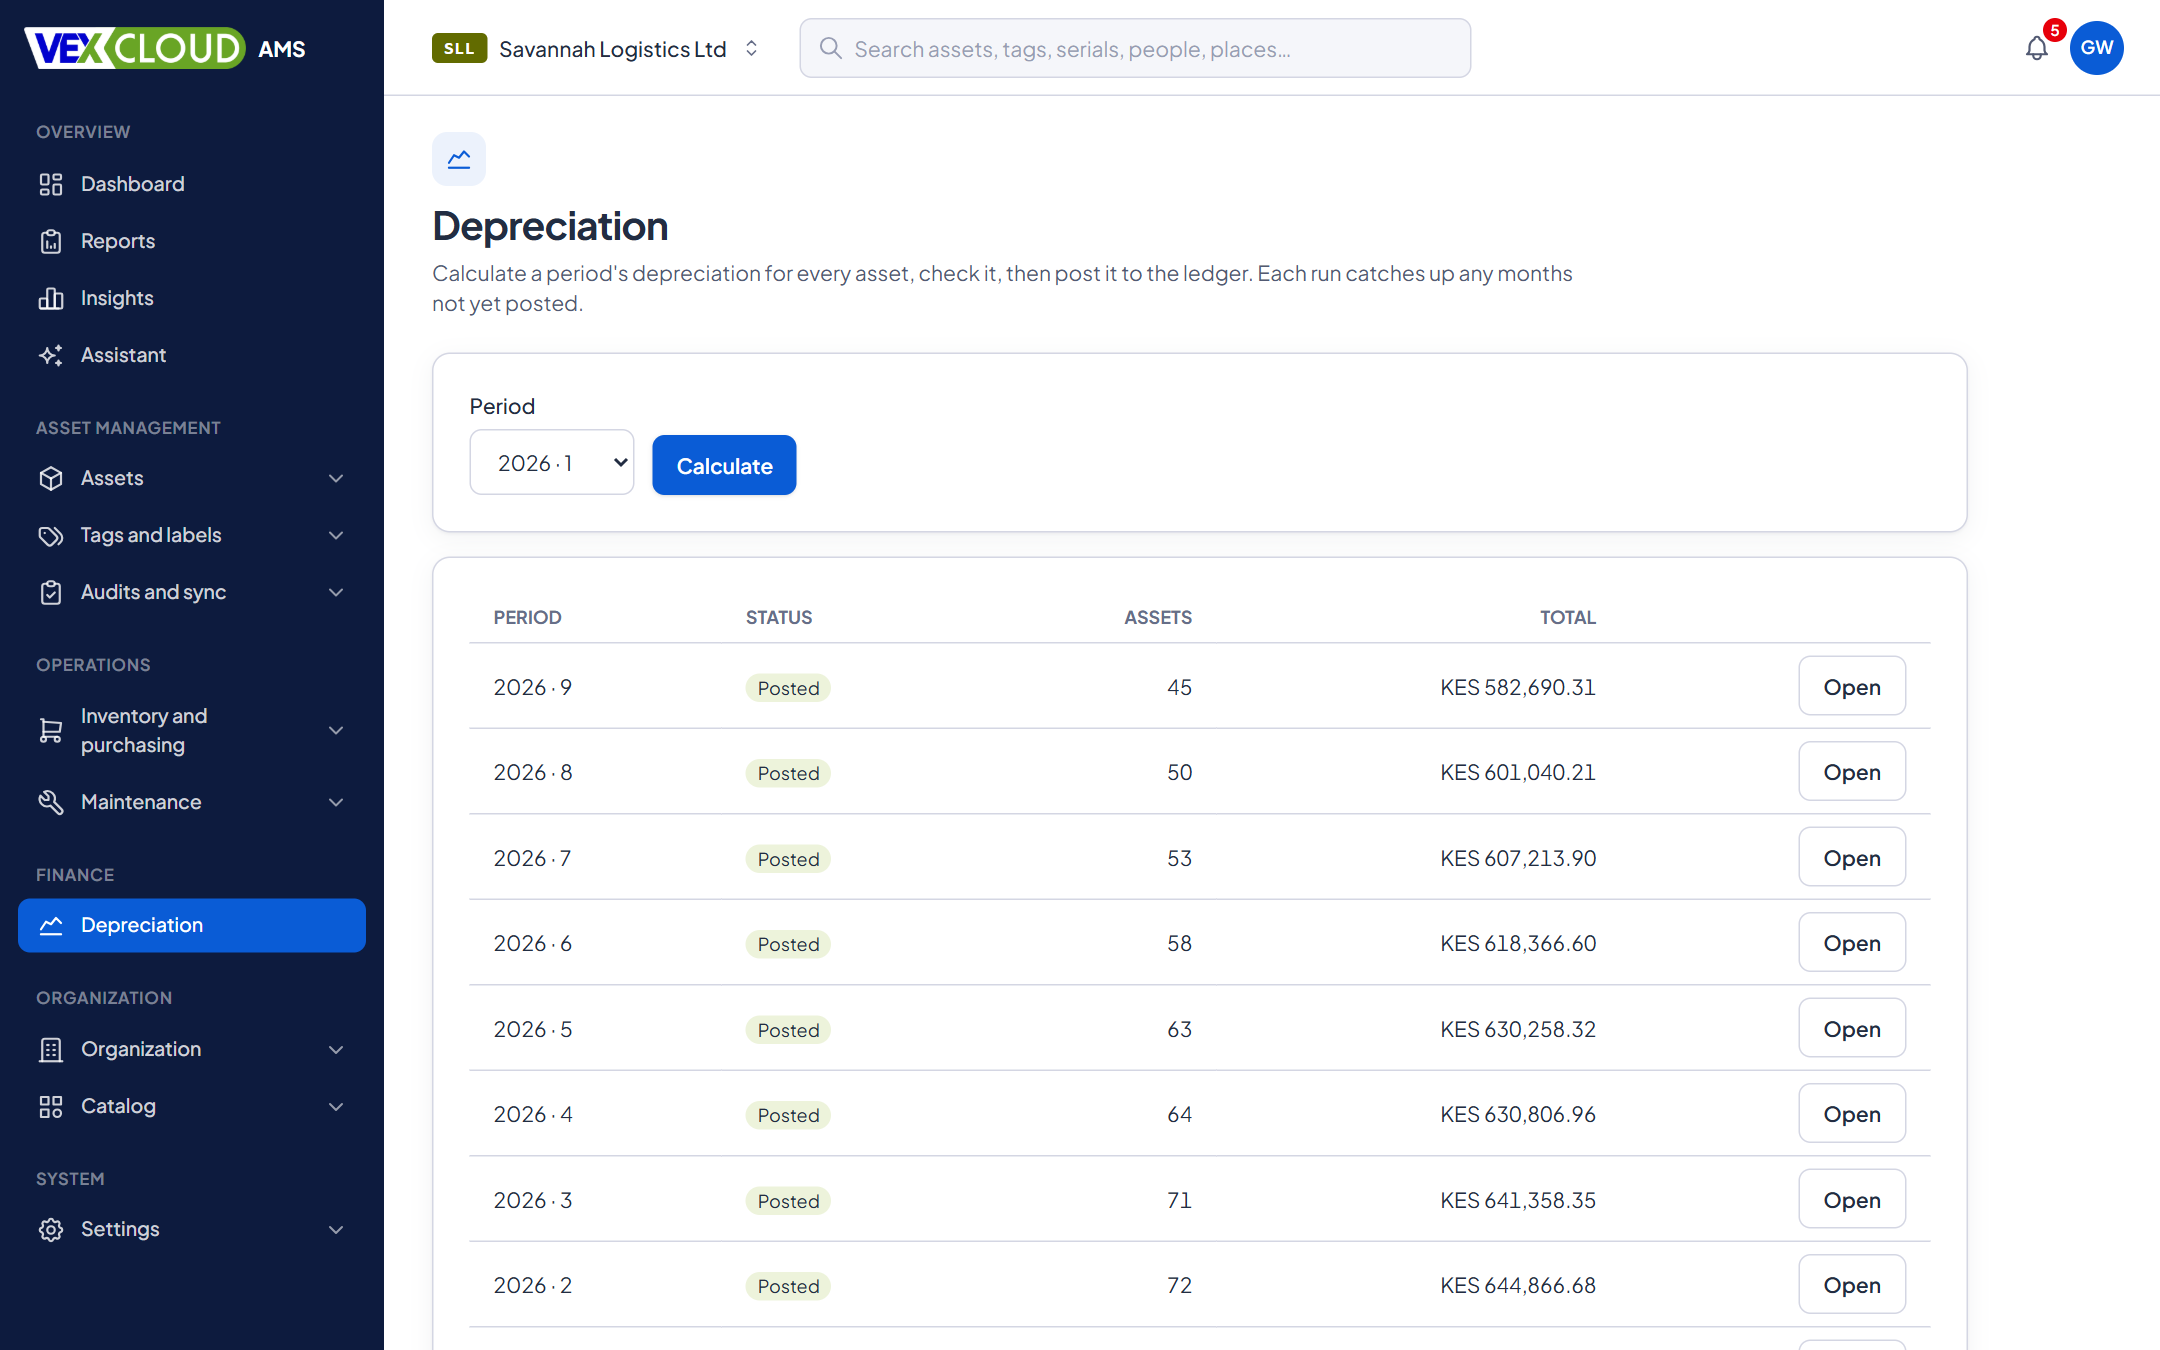Click the SLL organization badge
Screen dimensions: 2160x1350
(x=459, y=48)
